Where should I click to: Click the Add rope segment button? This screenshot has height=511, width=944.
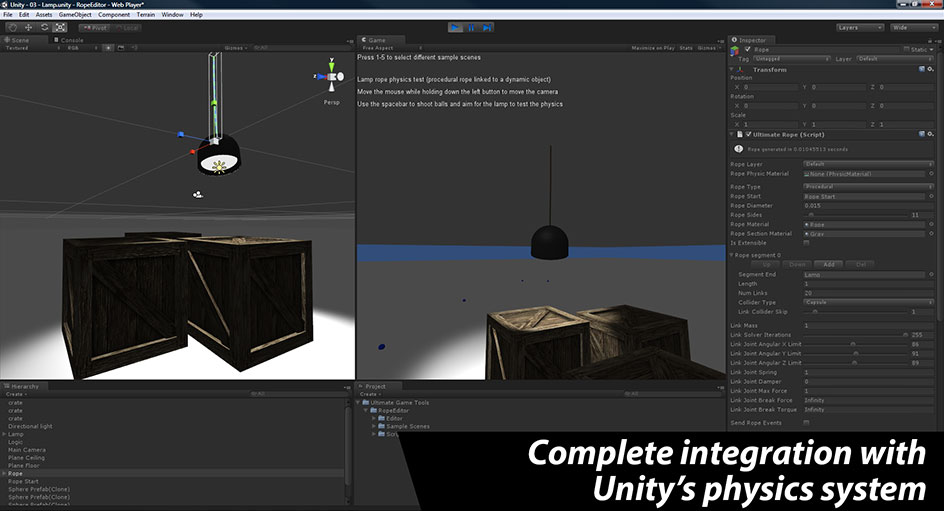(829, 264)
